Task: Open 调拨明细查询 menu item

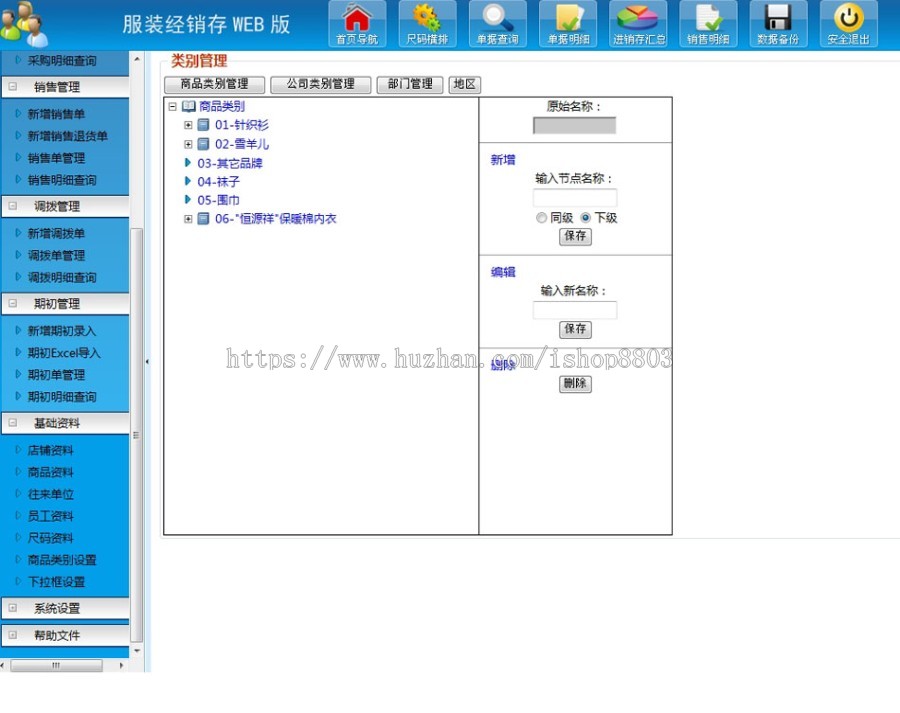Action: 62,277
